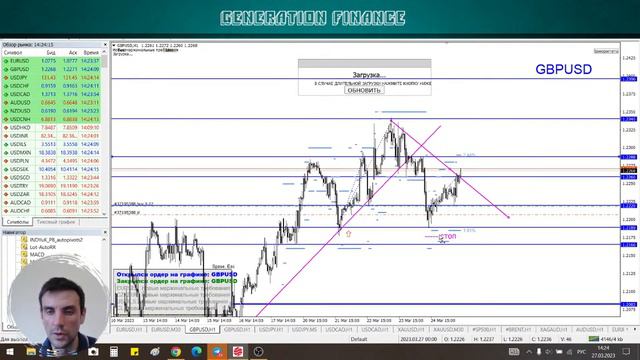Close the Navigator panel
The image size is (640, 360).
(x=105, y=232)
